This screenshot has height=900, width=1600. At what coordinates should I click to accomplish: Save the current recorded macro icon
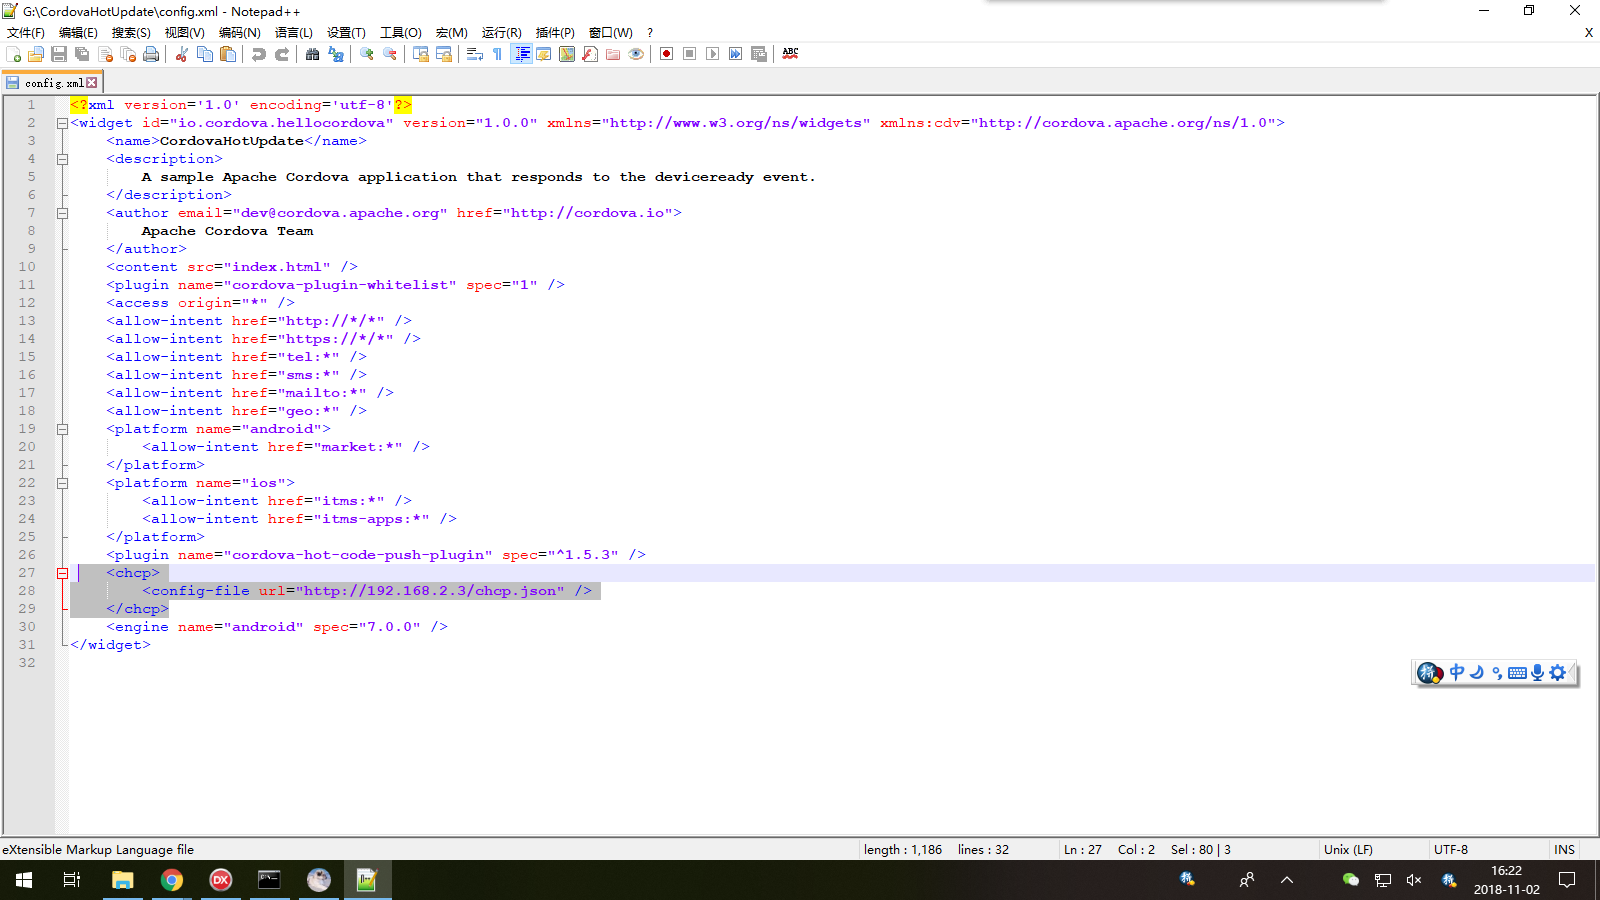[759, 54]
